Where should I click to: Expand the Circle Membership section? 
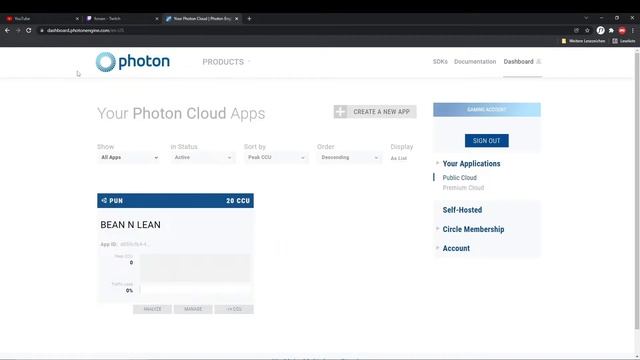pyautogui.click(x=473, y=229)
